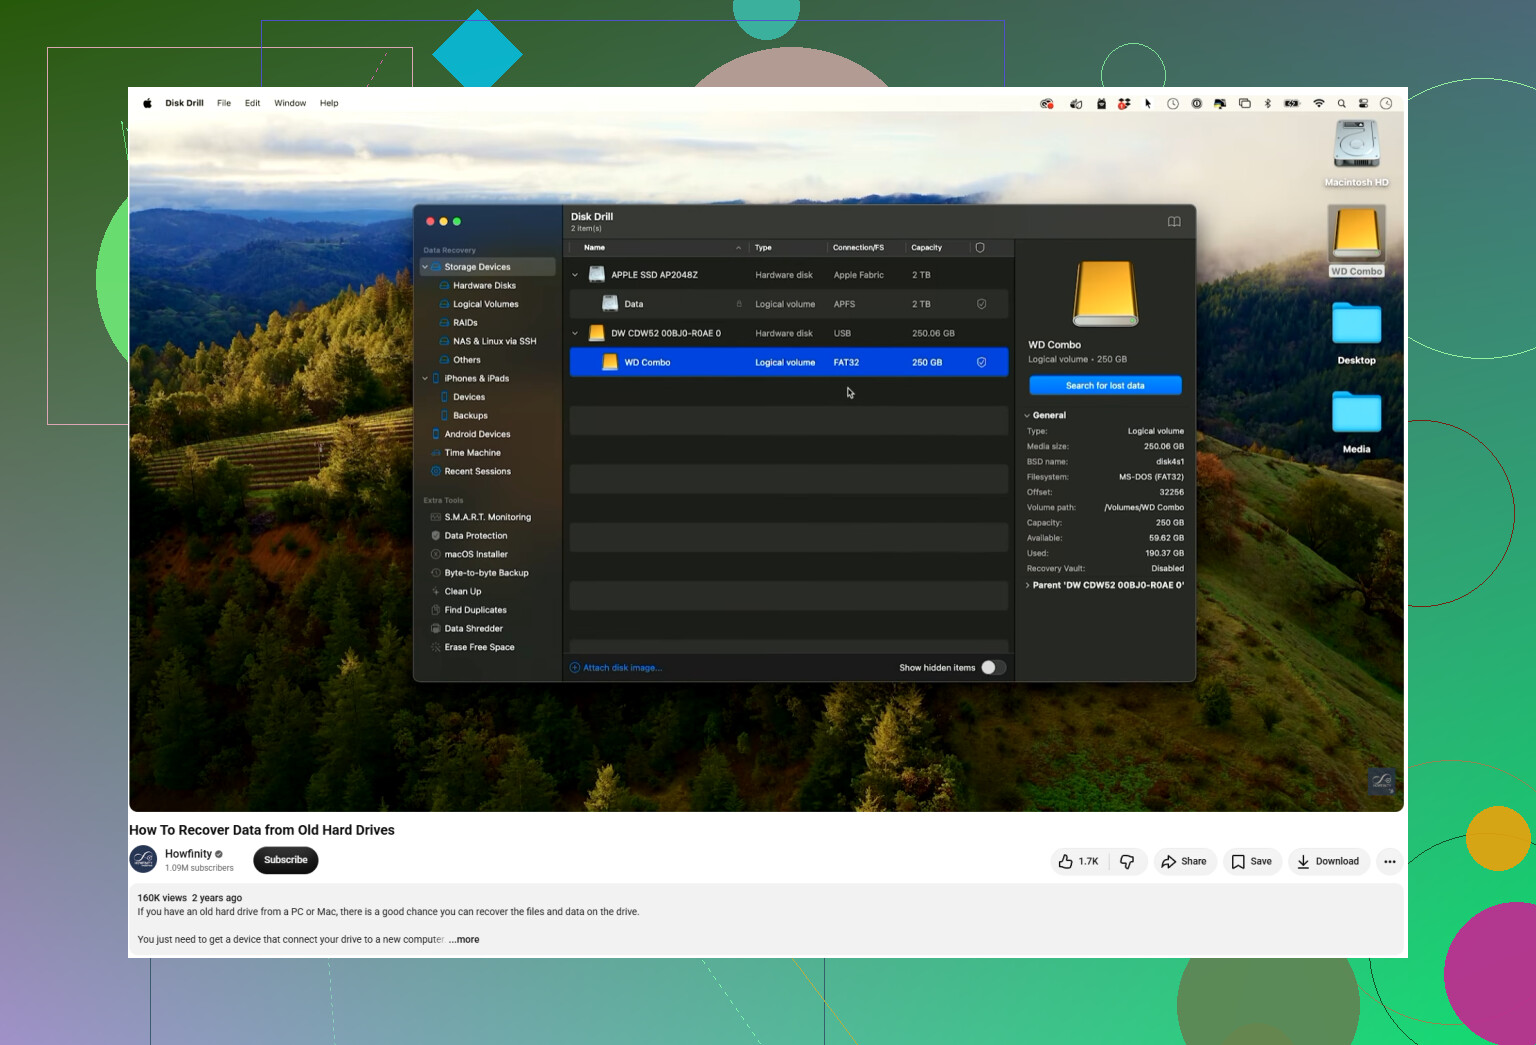Click the dislike thumbs-down icon
The height and width of the screenshot is (1045, 1536).
pyautogui.click(x=1127, y=861)
